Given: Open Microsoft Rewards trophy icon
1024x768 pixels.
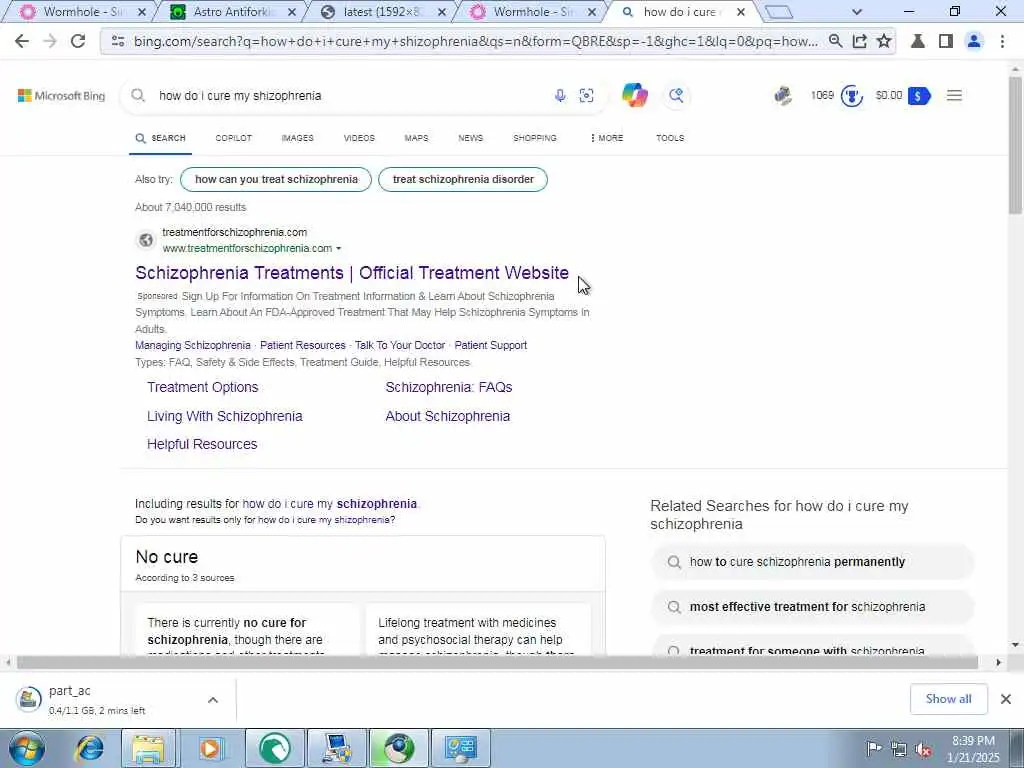Looking at the screenshot, I should click(852, 96).
